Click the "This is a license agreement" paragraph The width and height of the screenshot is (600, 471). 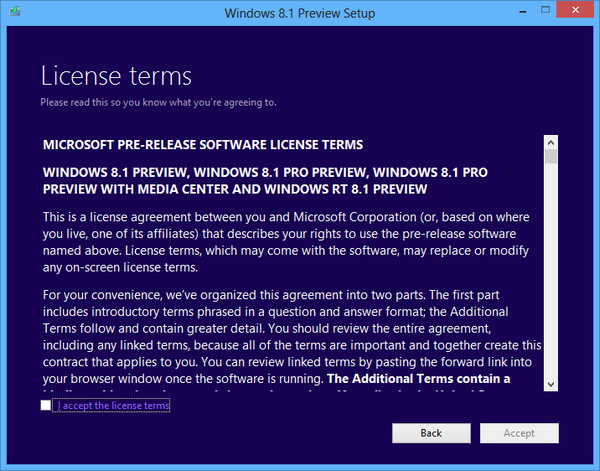pos(286,242)
